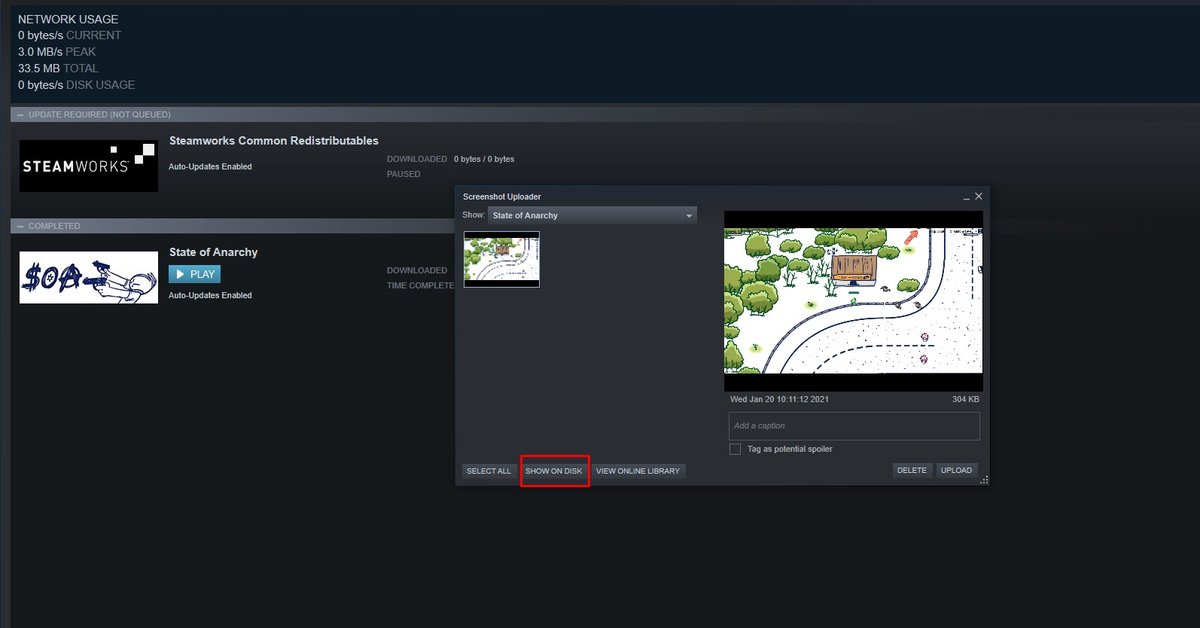Click the 0 bytes/s DISK USAGE text
The image size is (1200, 628).
click(x=76, y=85)
